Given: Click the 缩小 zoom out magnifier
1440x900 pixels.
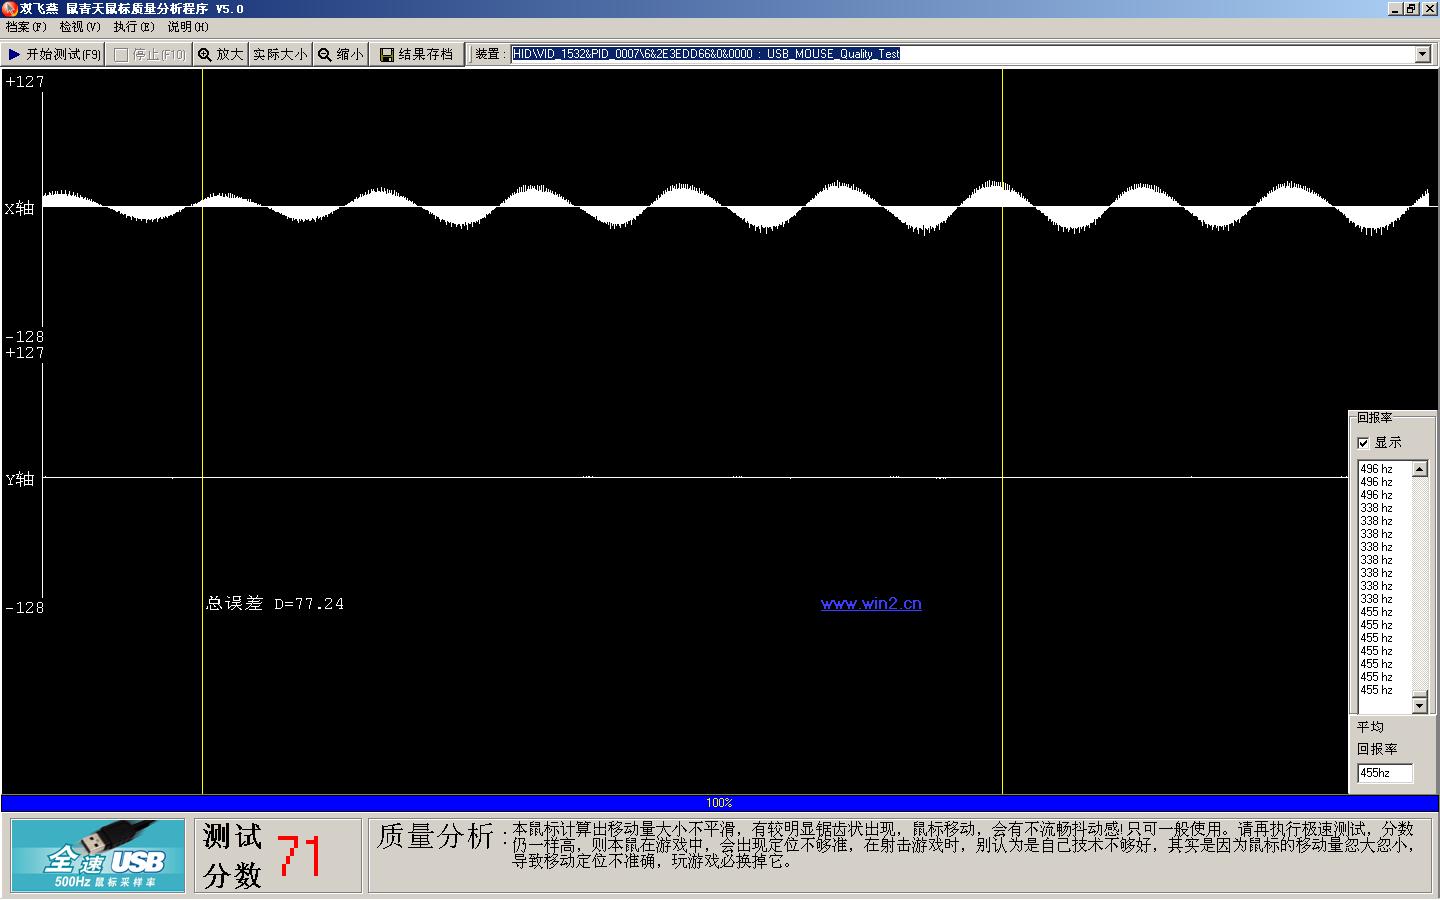Looking at the screenshot, I should click(341, 54).
